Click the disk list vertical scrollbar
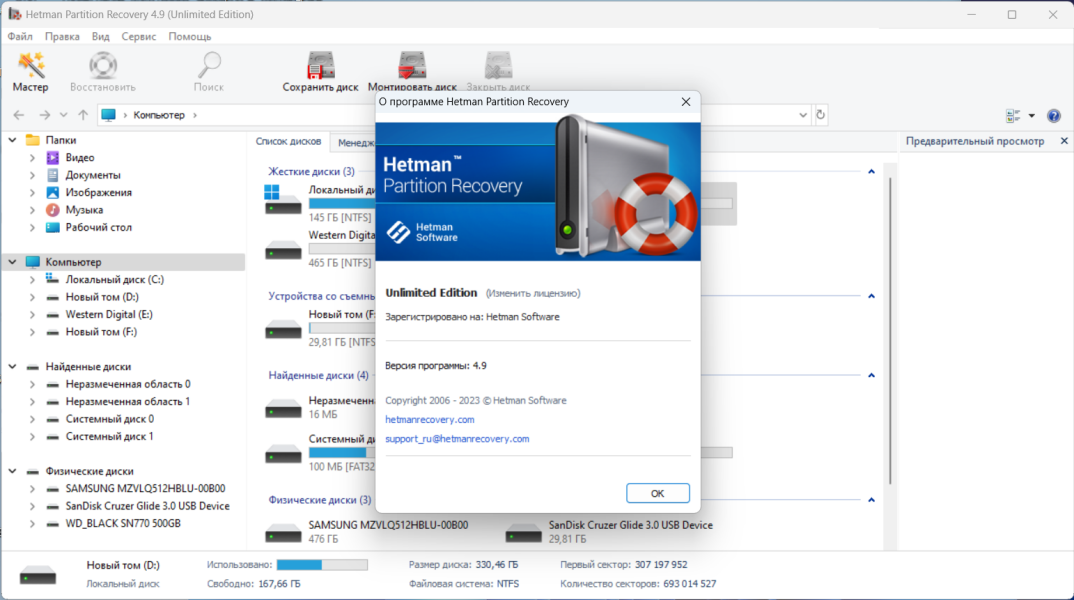Screen dimensions: 1074x600 coord(890,330)
